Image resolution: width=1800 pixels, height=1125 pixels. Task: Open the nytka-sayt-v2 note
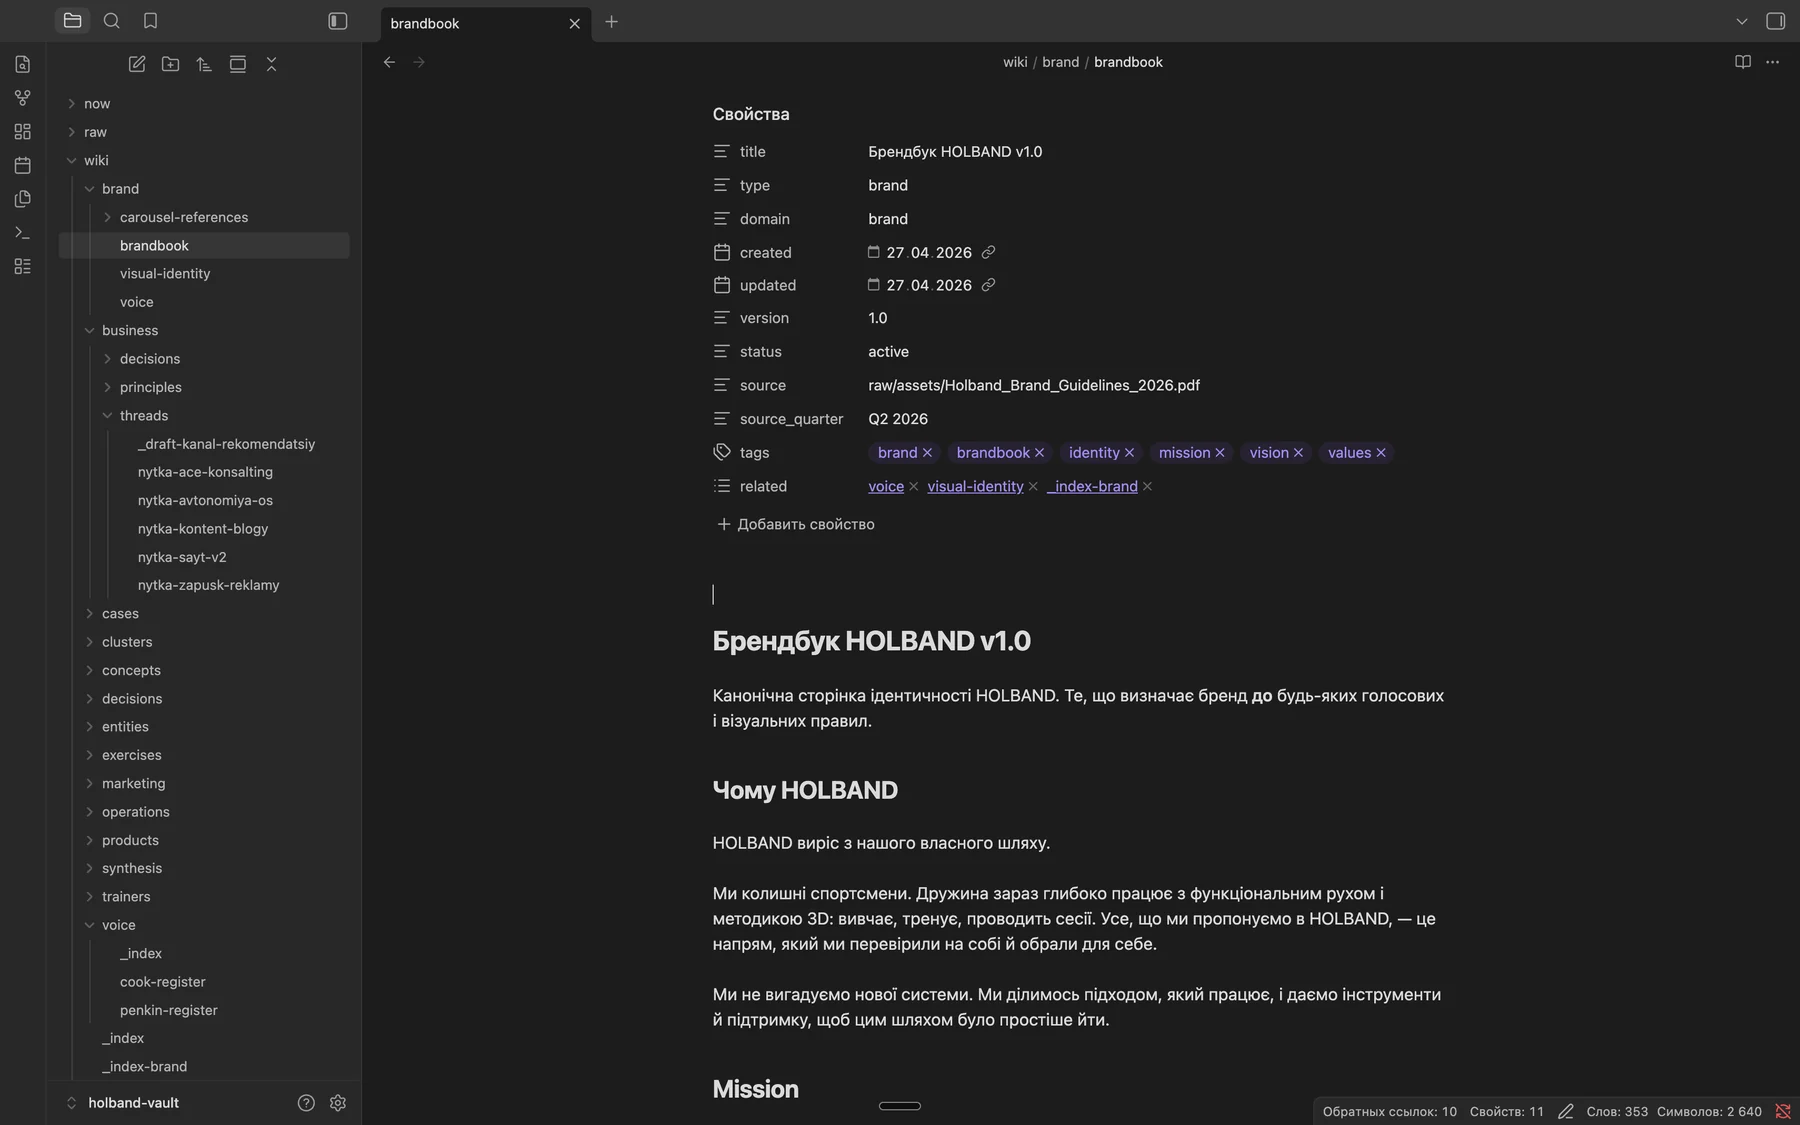point(182,557)
